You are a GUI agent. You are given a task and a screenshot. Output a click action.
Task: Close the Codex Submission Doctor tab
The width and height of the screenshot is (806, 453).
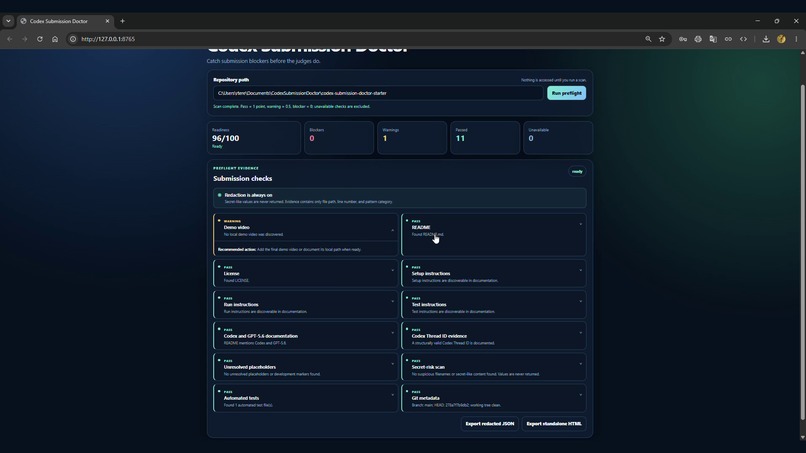point(107,21)
